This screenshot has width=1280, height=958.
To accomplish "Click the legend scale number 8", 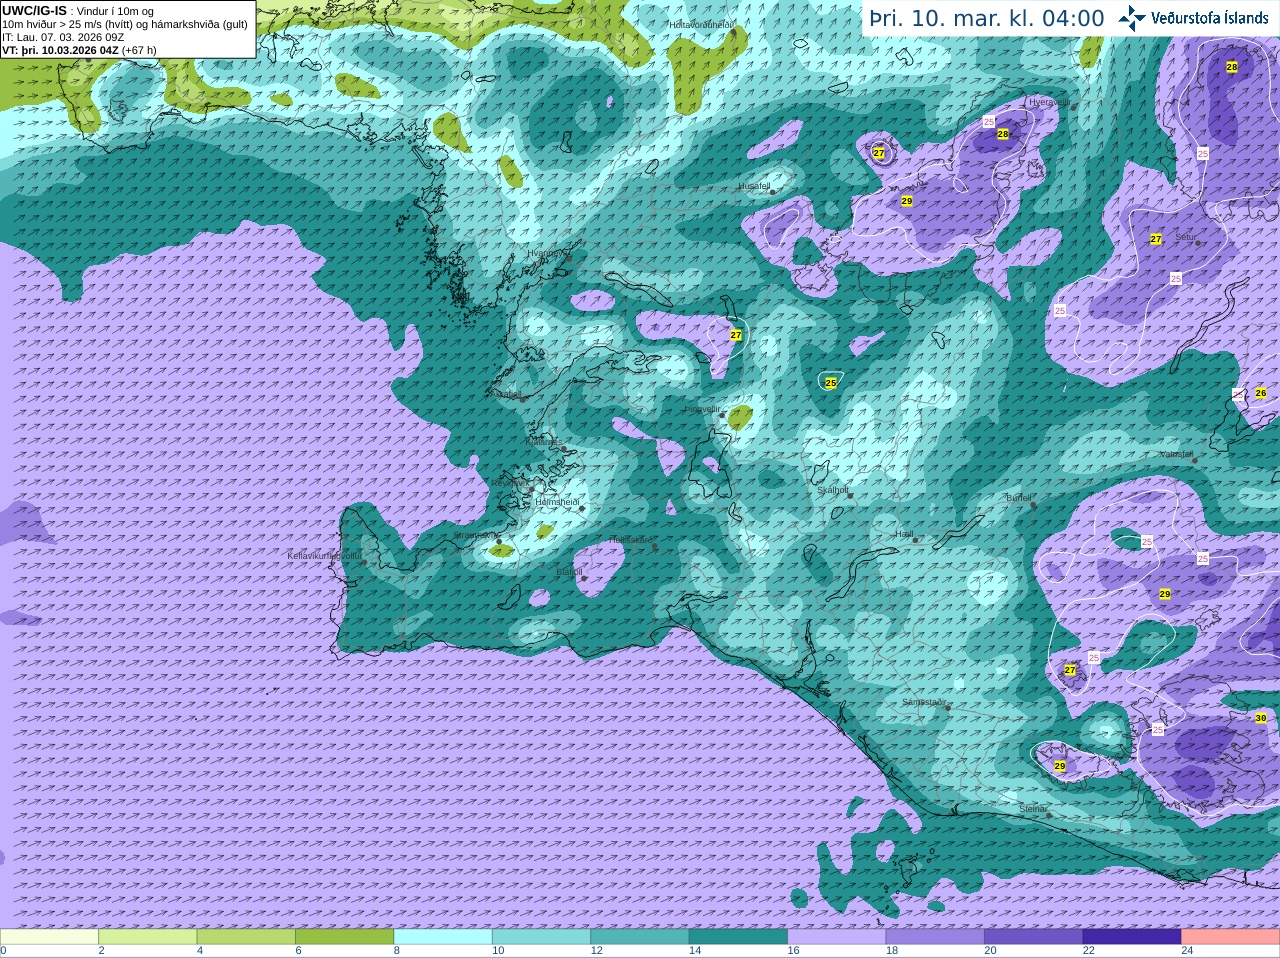I will pyautogui.click(x=397, y=951).
